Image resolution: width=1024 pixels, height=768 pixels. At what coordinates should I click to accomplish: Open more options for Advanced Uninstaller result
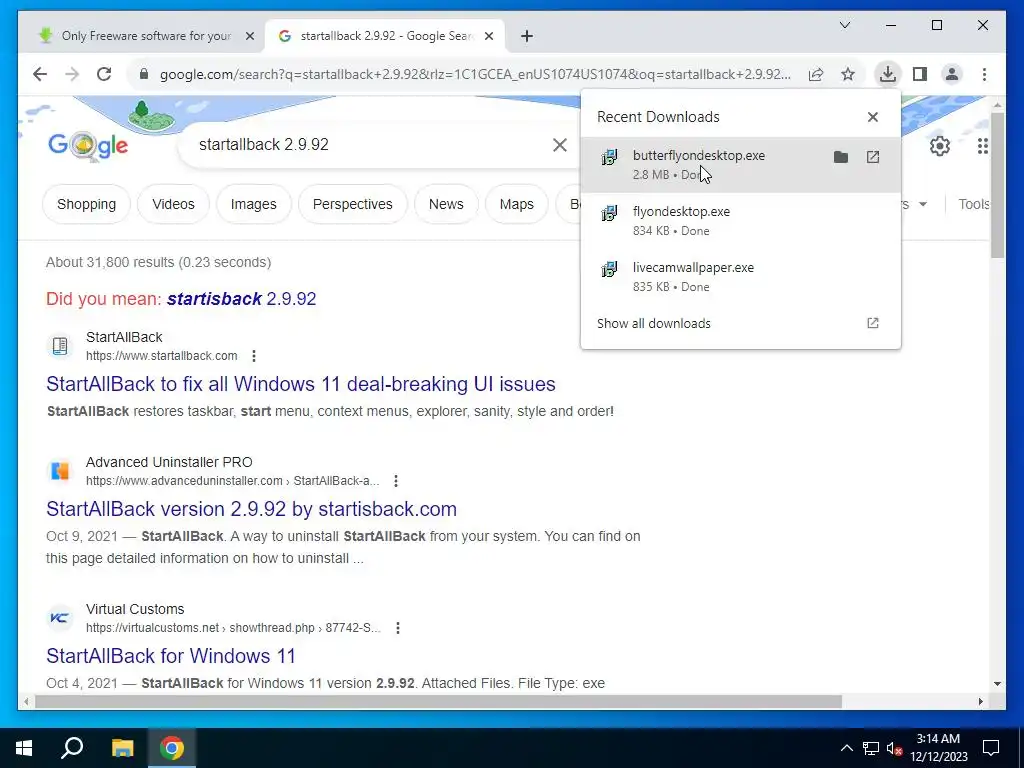point(396,481)
